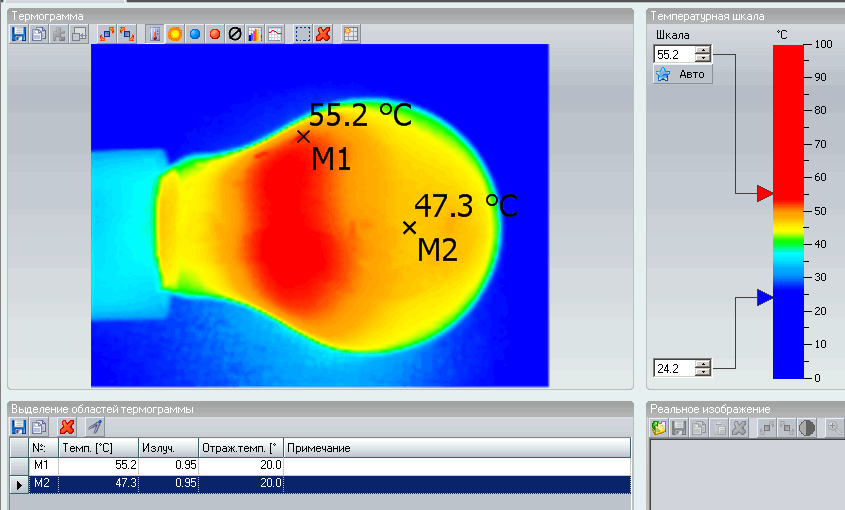The width and height of the screenshot is (845, 510).
Task: Delete the selected area with red X in table toolbar
Action: (x=67, y=427)
